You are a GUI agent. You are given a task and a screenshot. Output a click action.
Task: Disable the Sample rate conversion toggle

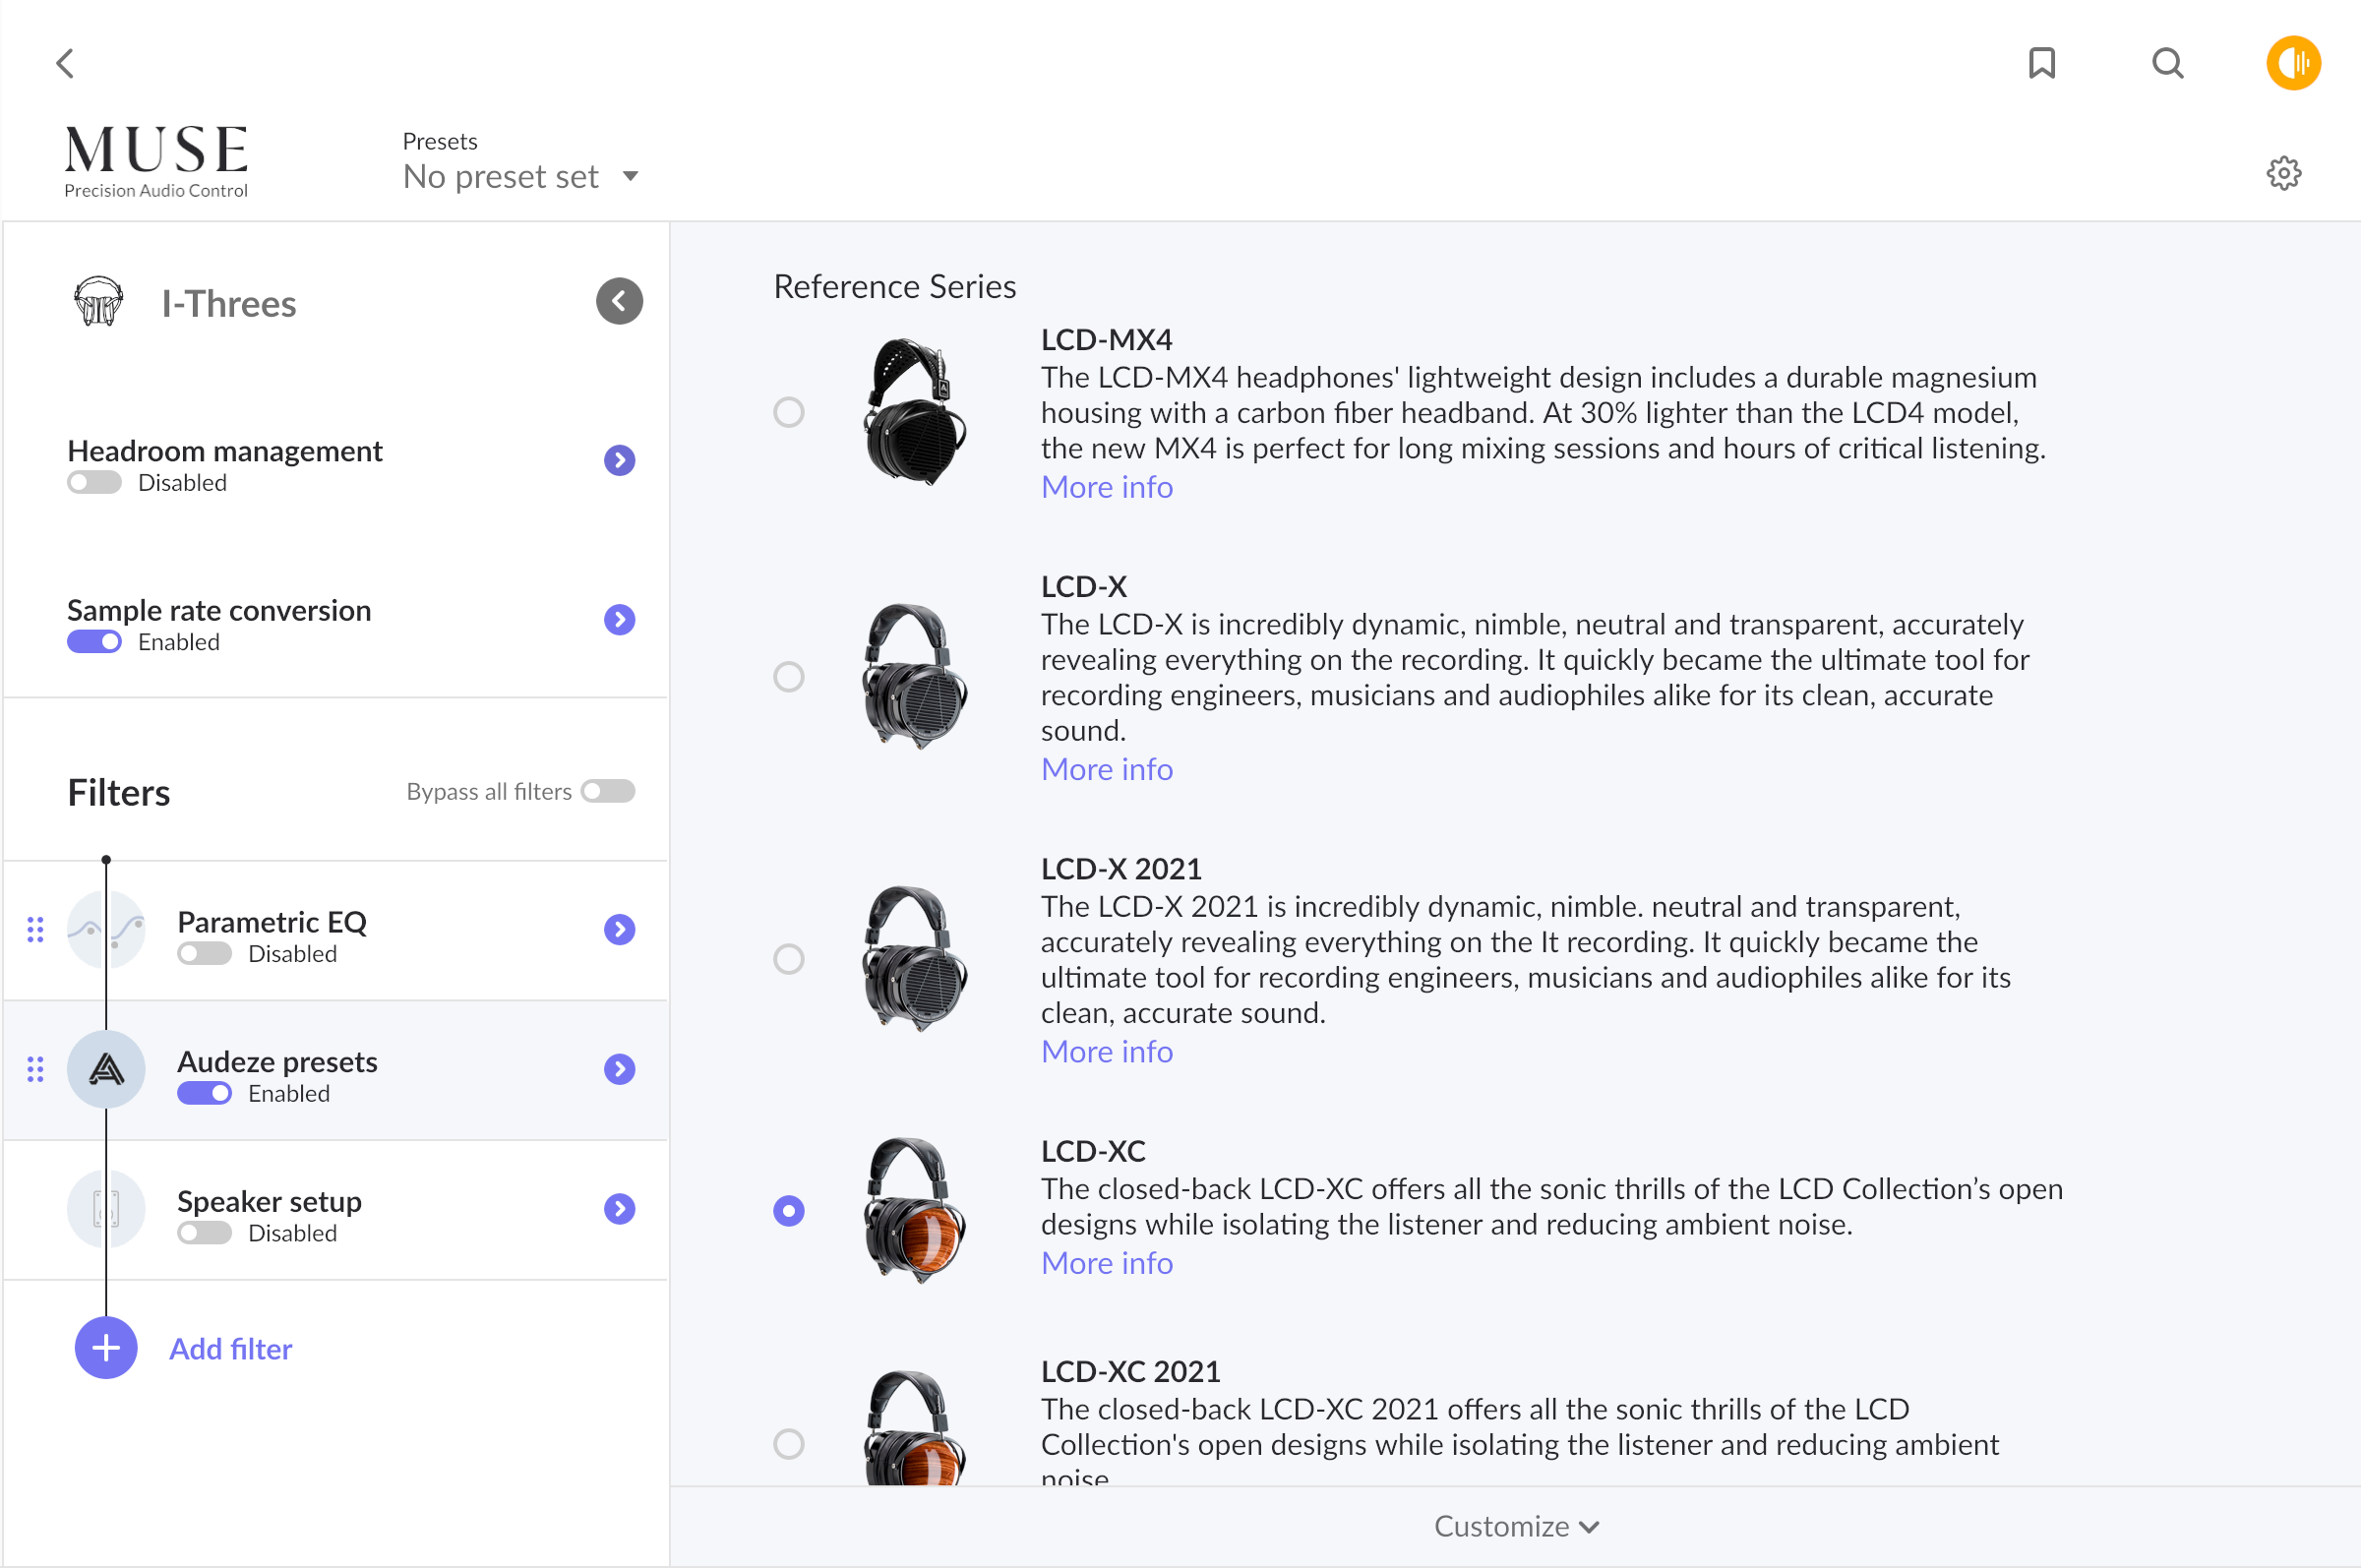point(94,642)
